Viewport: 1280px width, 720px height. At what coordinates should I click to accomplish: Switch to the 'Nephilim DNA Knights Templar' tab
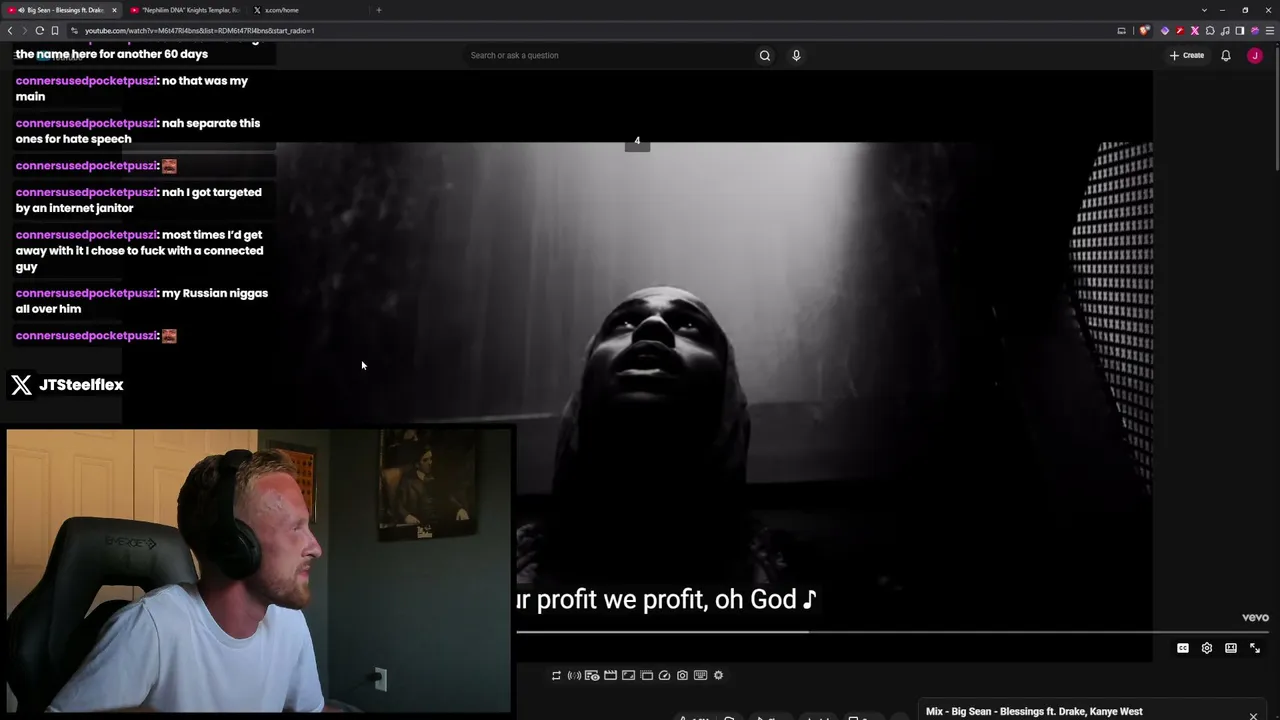(x=185, y=10)
